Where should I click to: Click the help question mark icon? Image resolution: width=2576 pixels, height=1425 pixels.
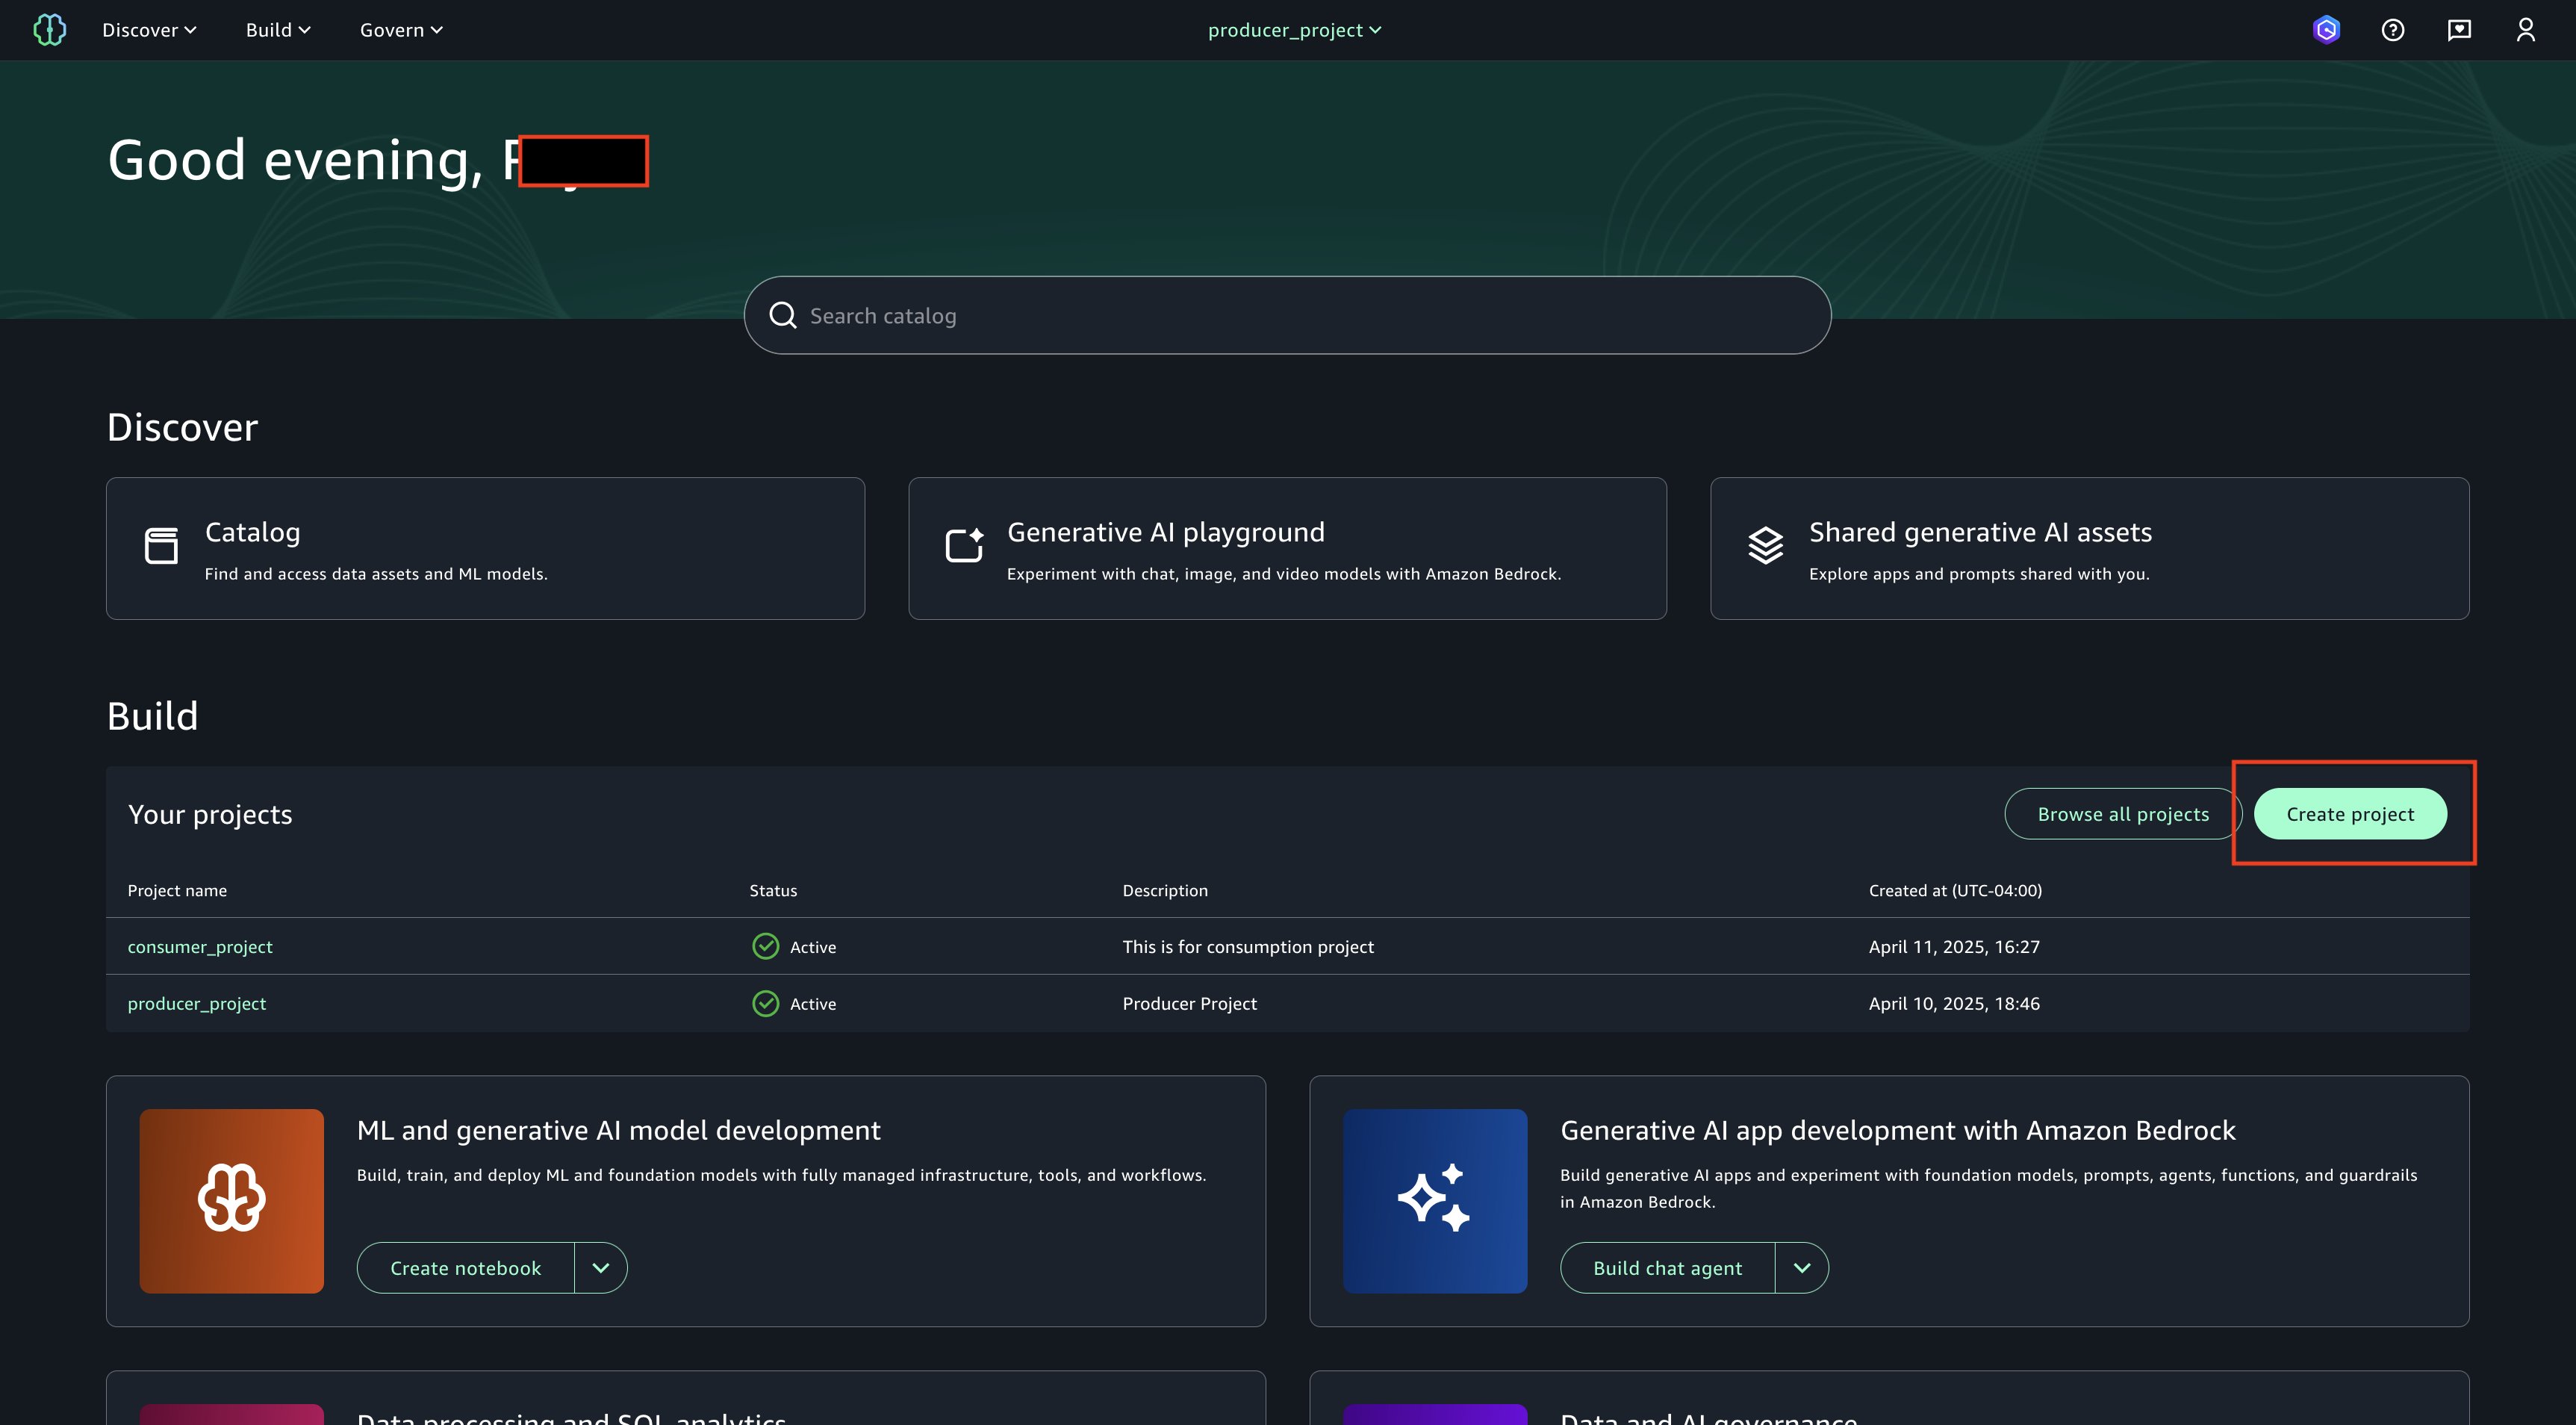pos(2392,30)
